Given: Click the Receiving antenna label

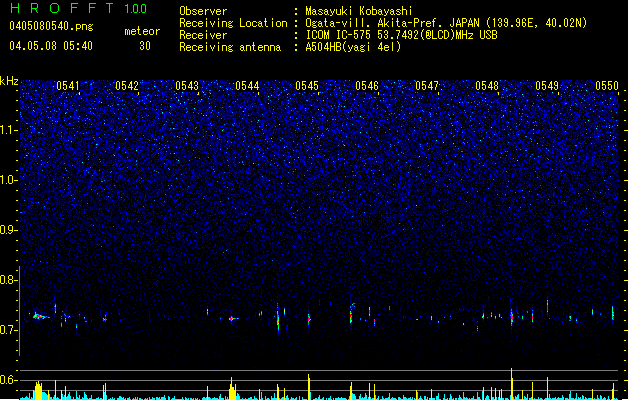Looking at the screenshot, I should tap(230, 47).
